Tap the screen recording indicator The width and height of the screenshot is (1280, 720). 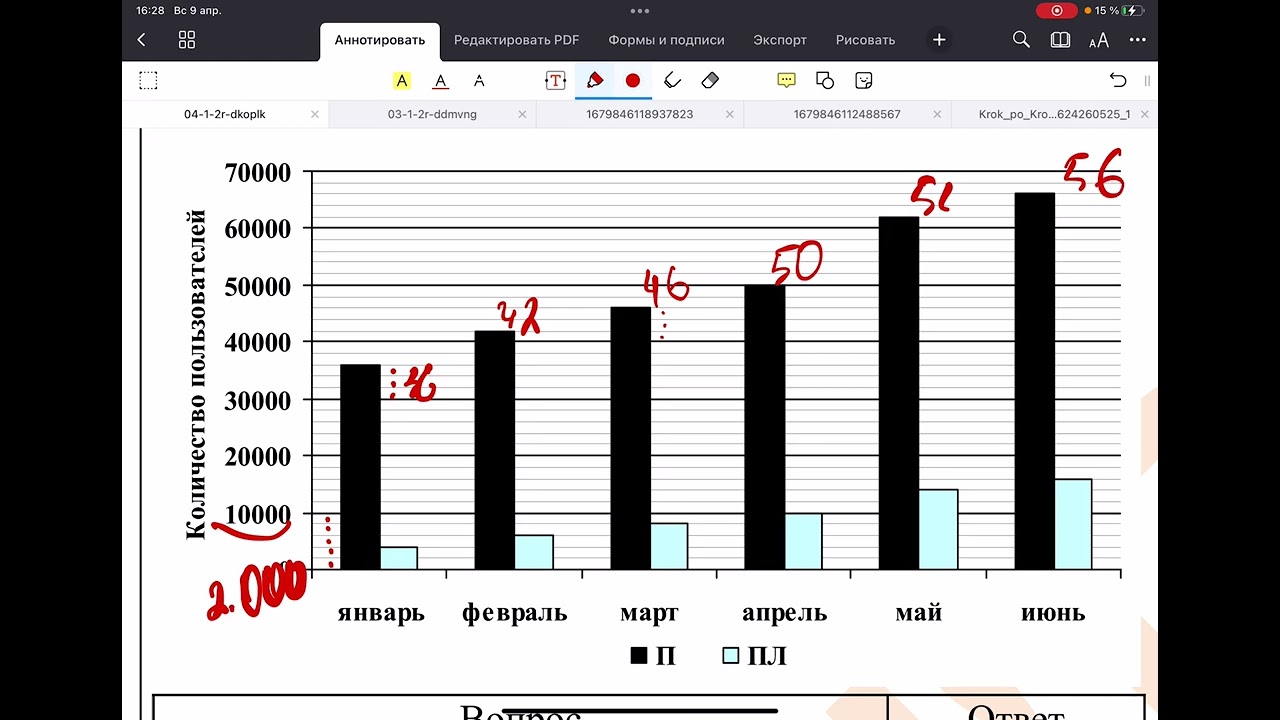[1057, 11]
